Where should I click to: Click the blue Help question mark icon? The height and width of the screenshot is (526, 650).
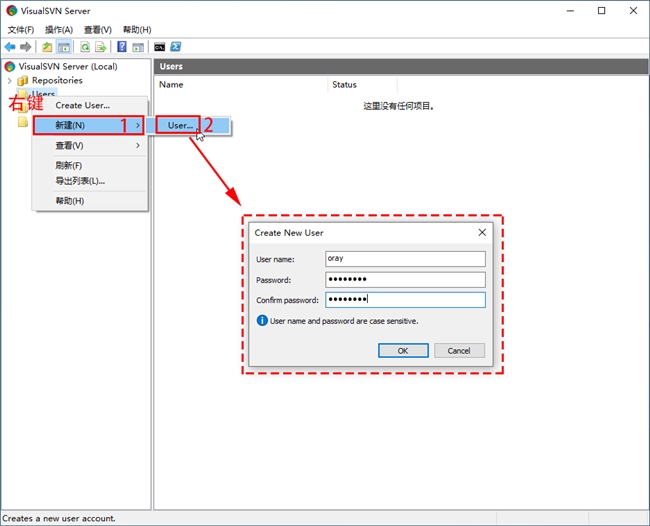(122, 47)
